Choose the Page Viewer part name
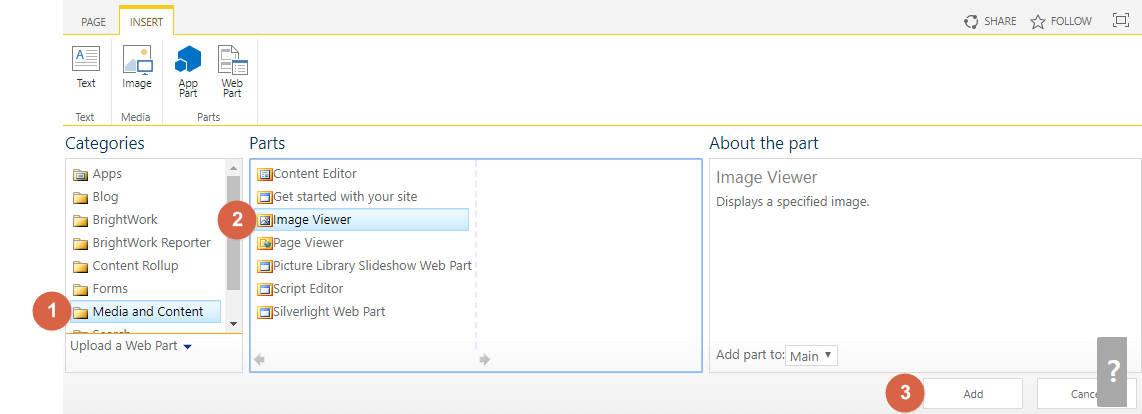This screenshot has height=414, width=1142. coord(308,243)
